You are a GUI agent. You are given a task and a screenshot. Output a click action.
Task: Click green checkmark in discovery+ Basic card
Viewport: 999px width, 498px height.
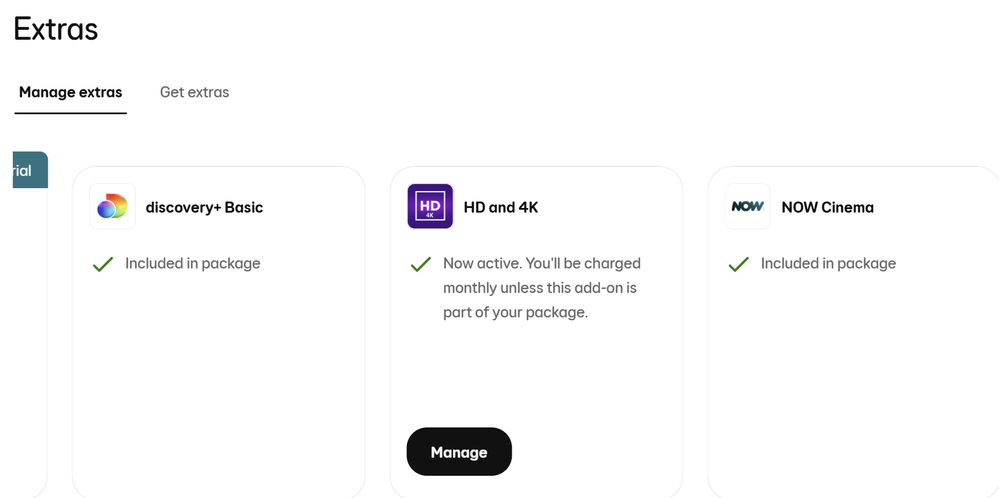[x=103, y=264]
